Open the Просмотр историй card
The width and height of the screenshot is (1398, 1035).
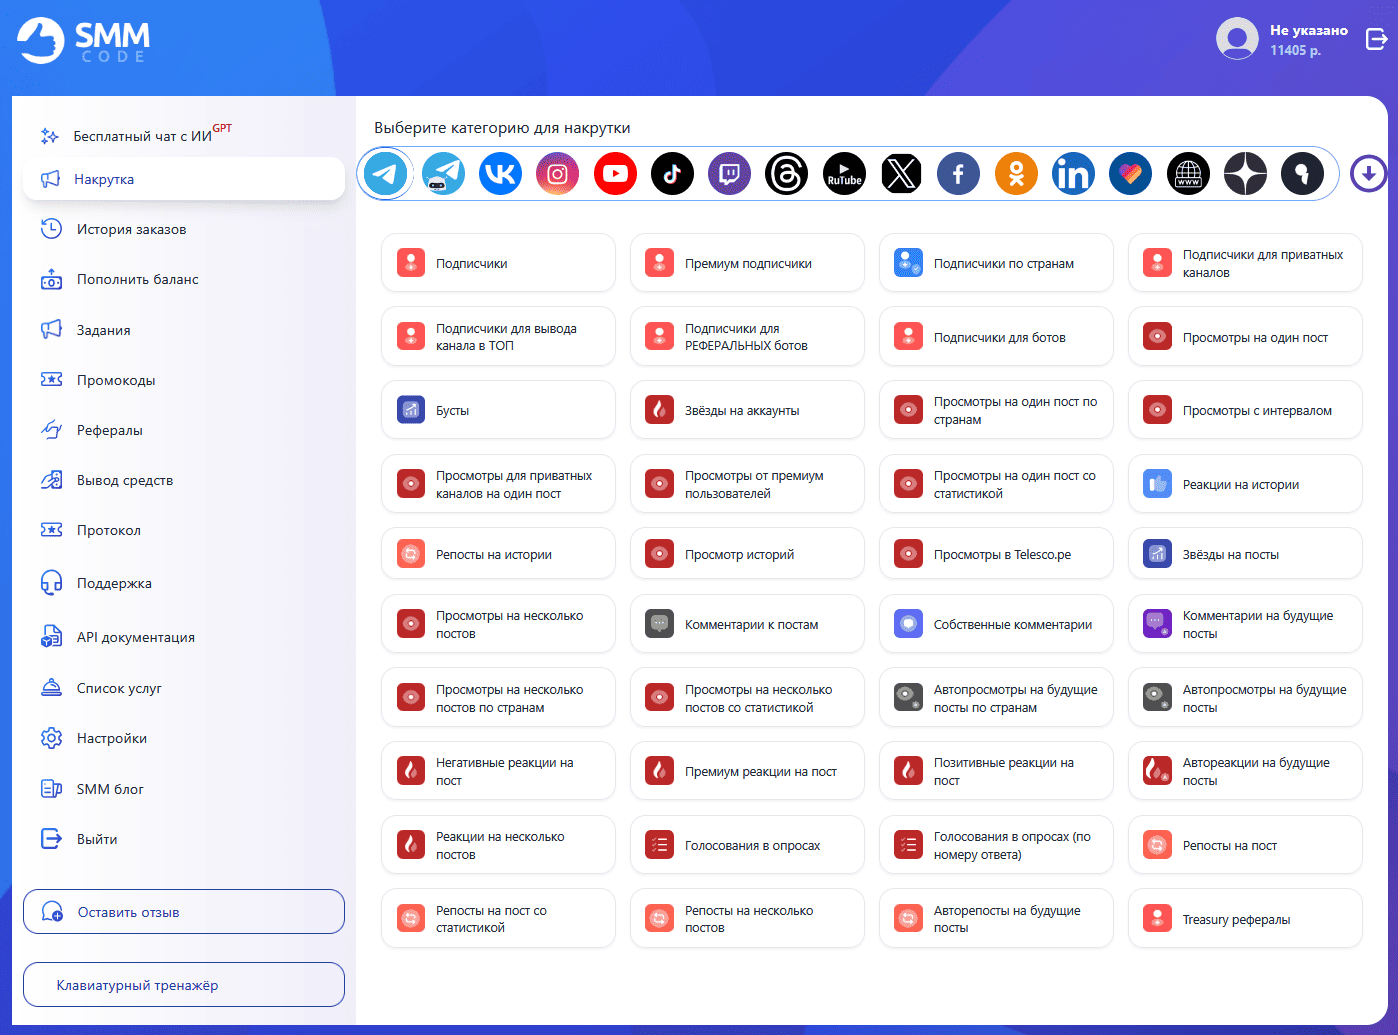coord(747,554)
